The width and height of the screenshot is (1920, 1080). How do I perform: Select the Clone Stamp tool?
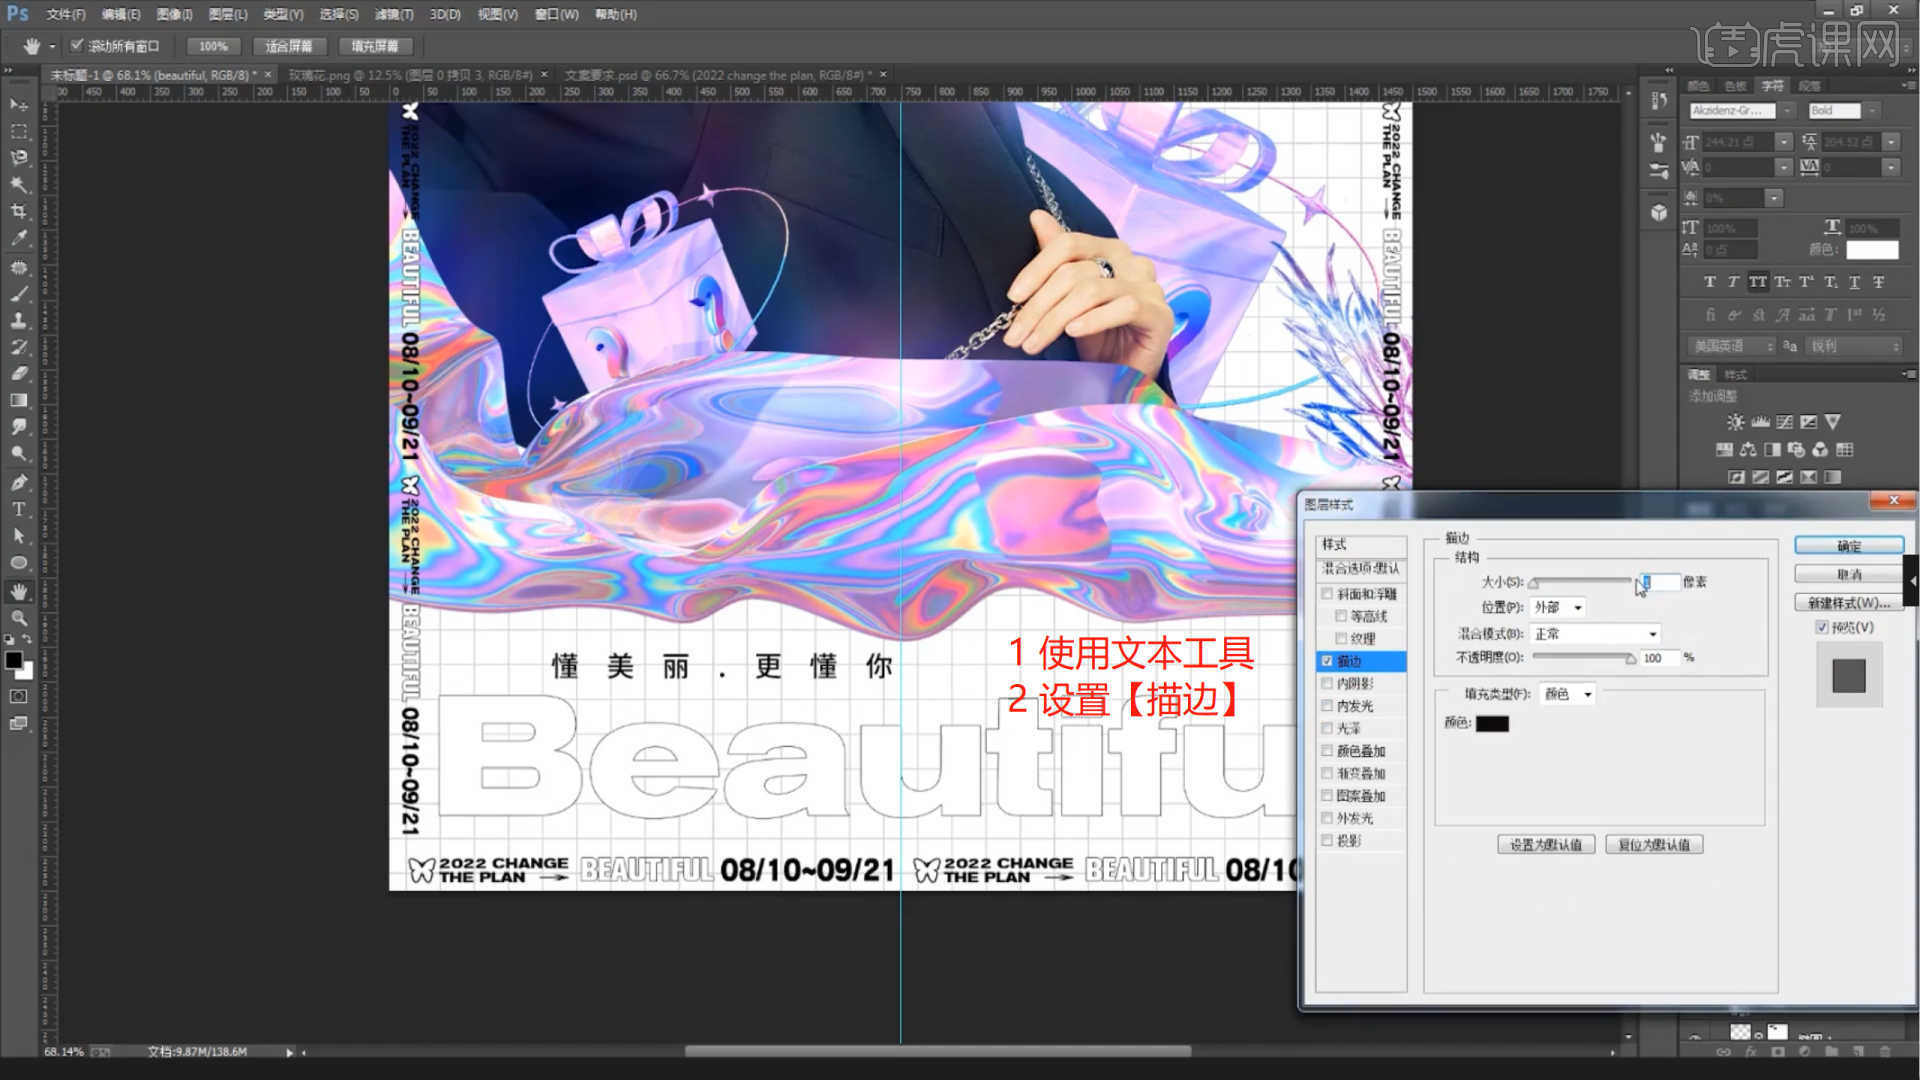pos(19,321)
